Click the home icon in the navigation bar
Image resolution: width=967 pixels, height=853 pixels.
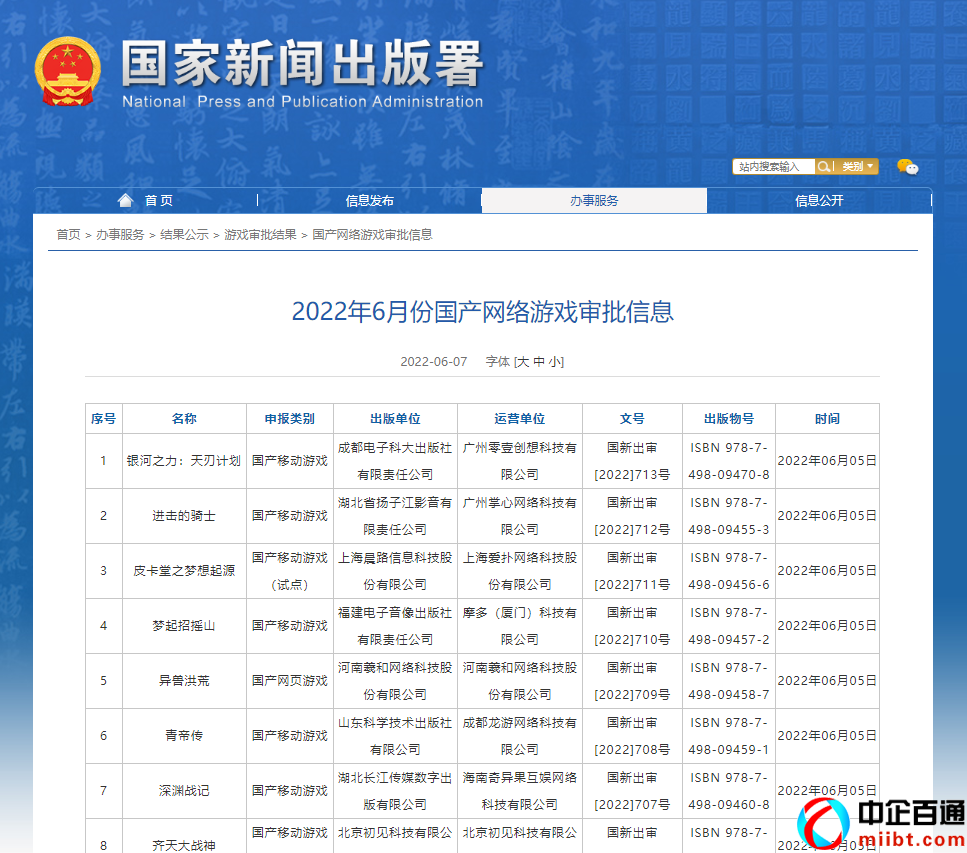pos(124,199)
